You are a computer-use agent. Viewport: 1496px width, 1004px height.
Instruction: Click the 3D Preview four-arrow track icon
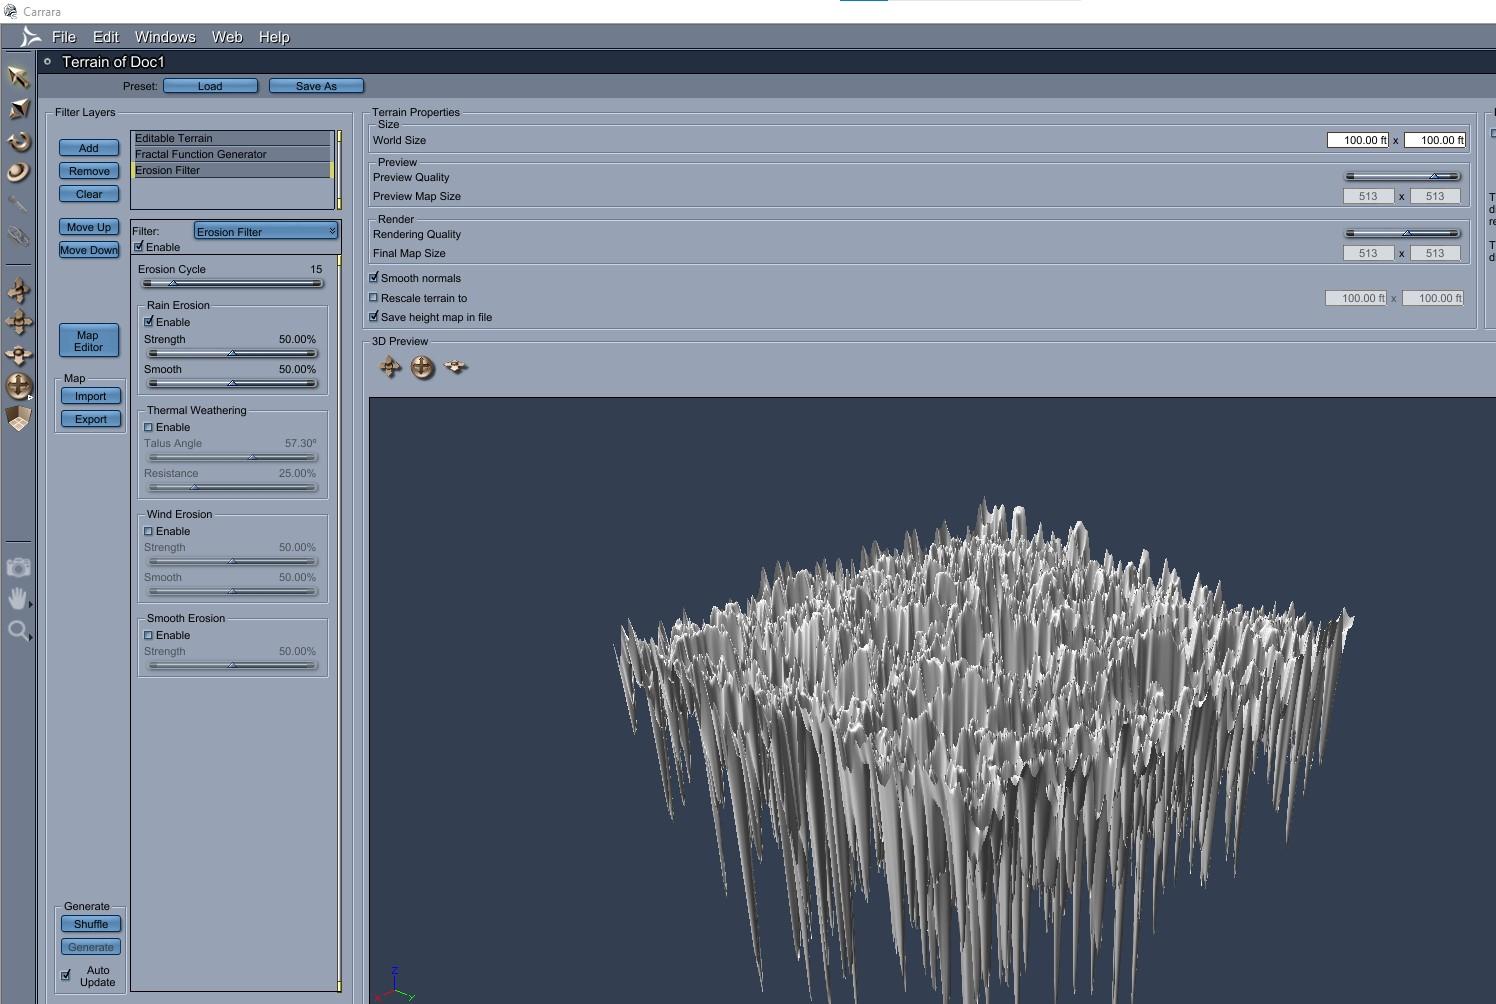click(390, 367)
